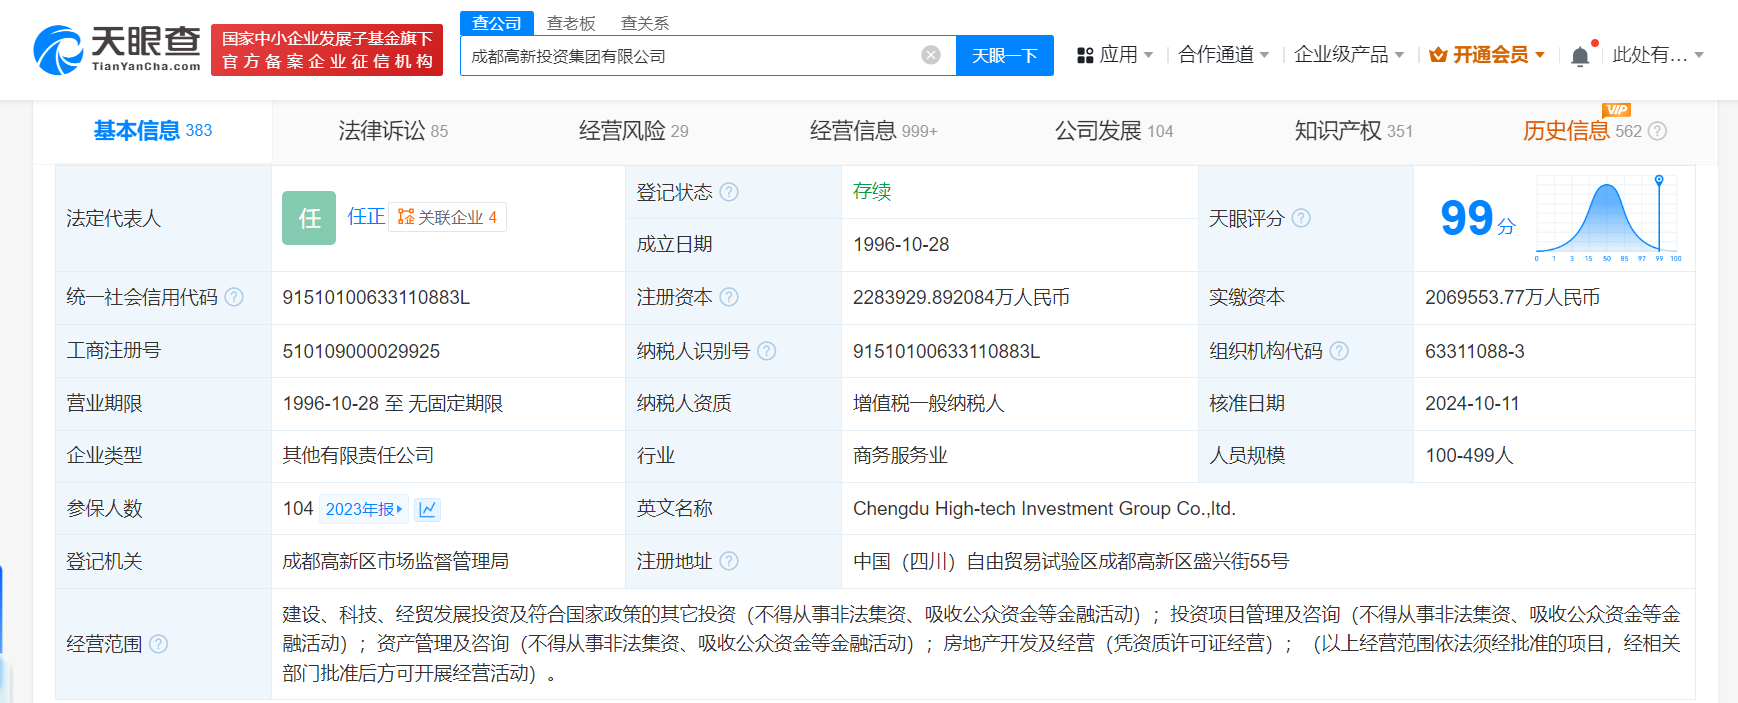Image resolution: width=1738 pixels, height=703 pixels.
Task: Switch to the 查公司 search tab
Action: point(497,23)
